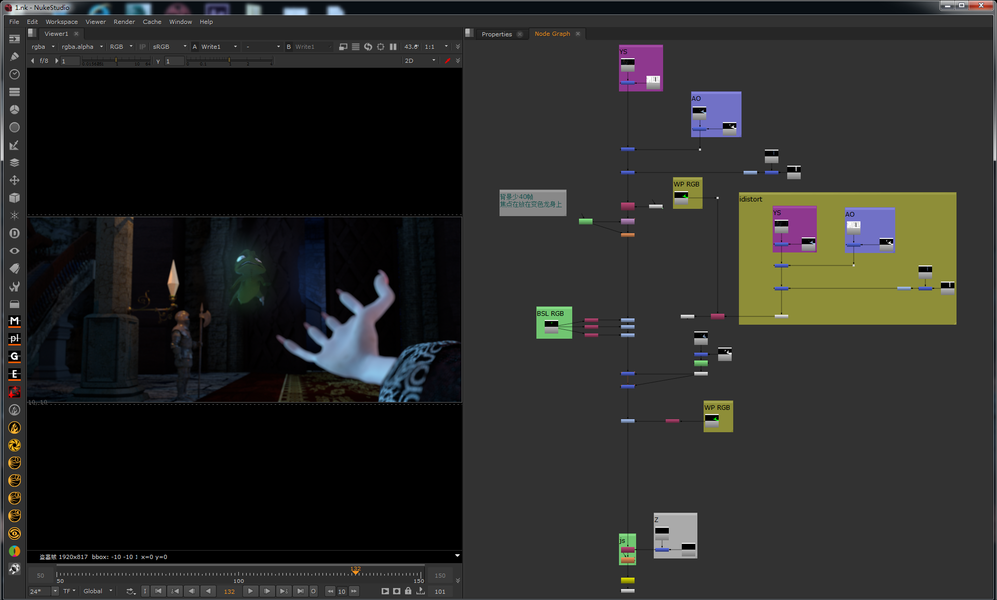997x600 pixels.
Task: Jump to the last frame
Action: (x=300, y=591)
